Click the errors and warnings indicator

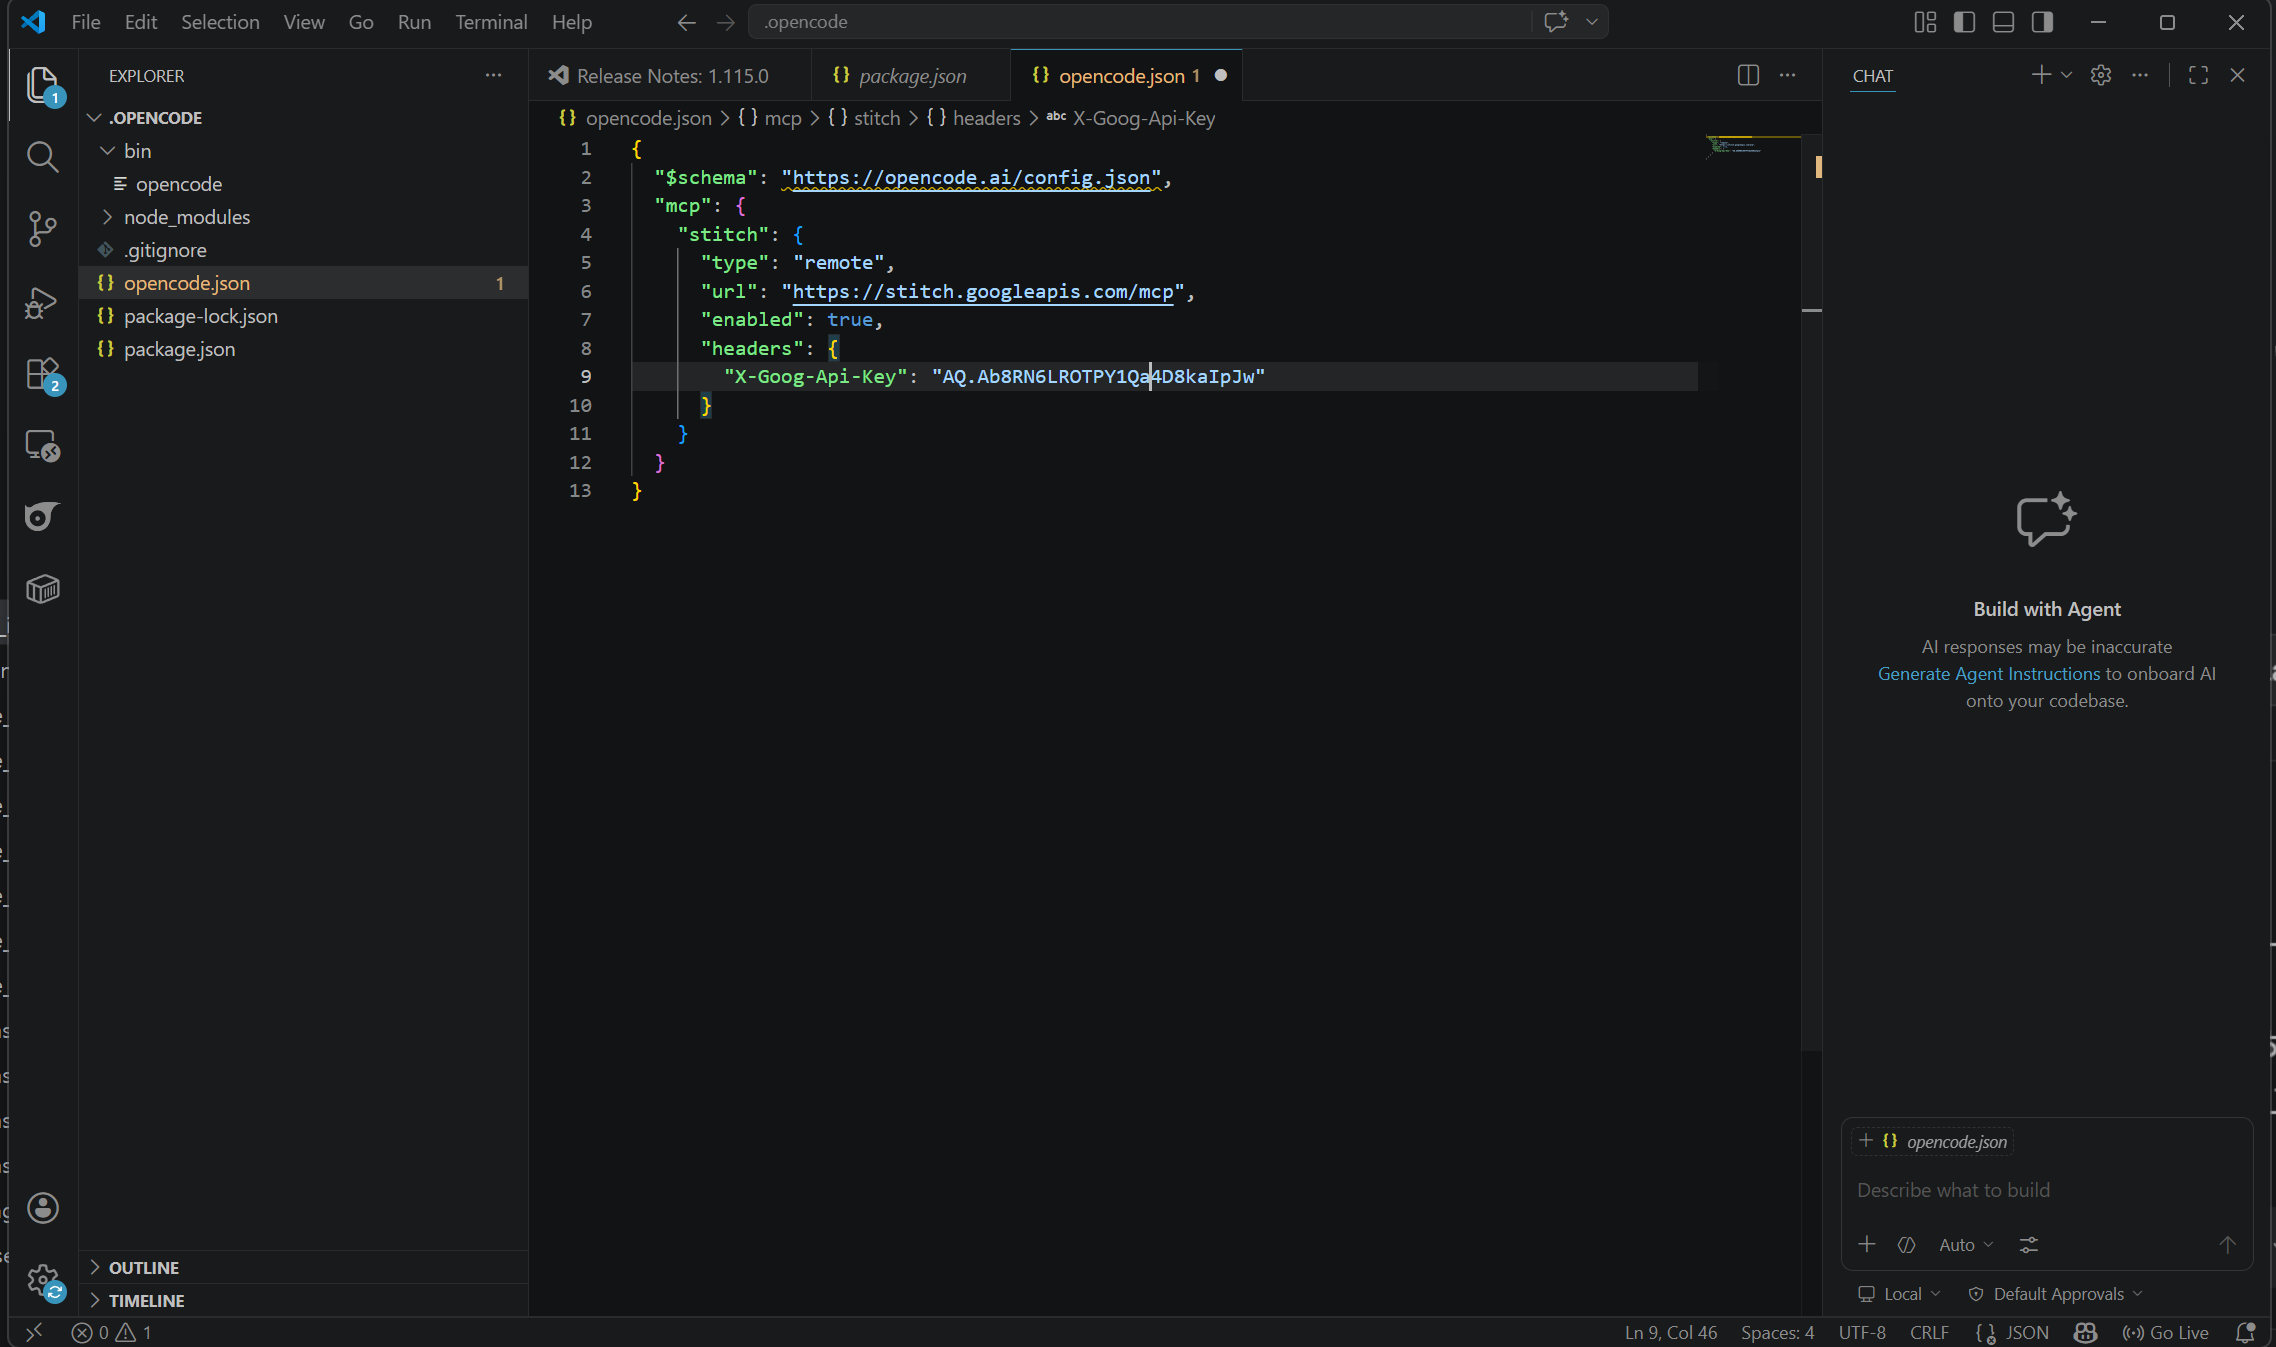pos(111,1332)
